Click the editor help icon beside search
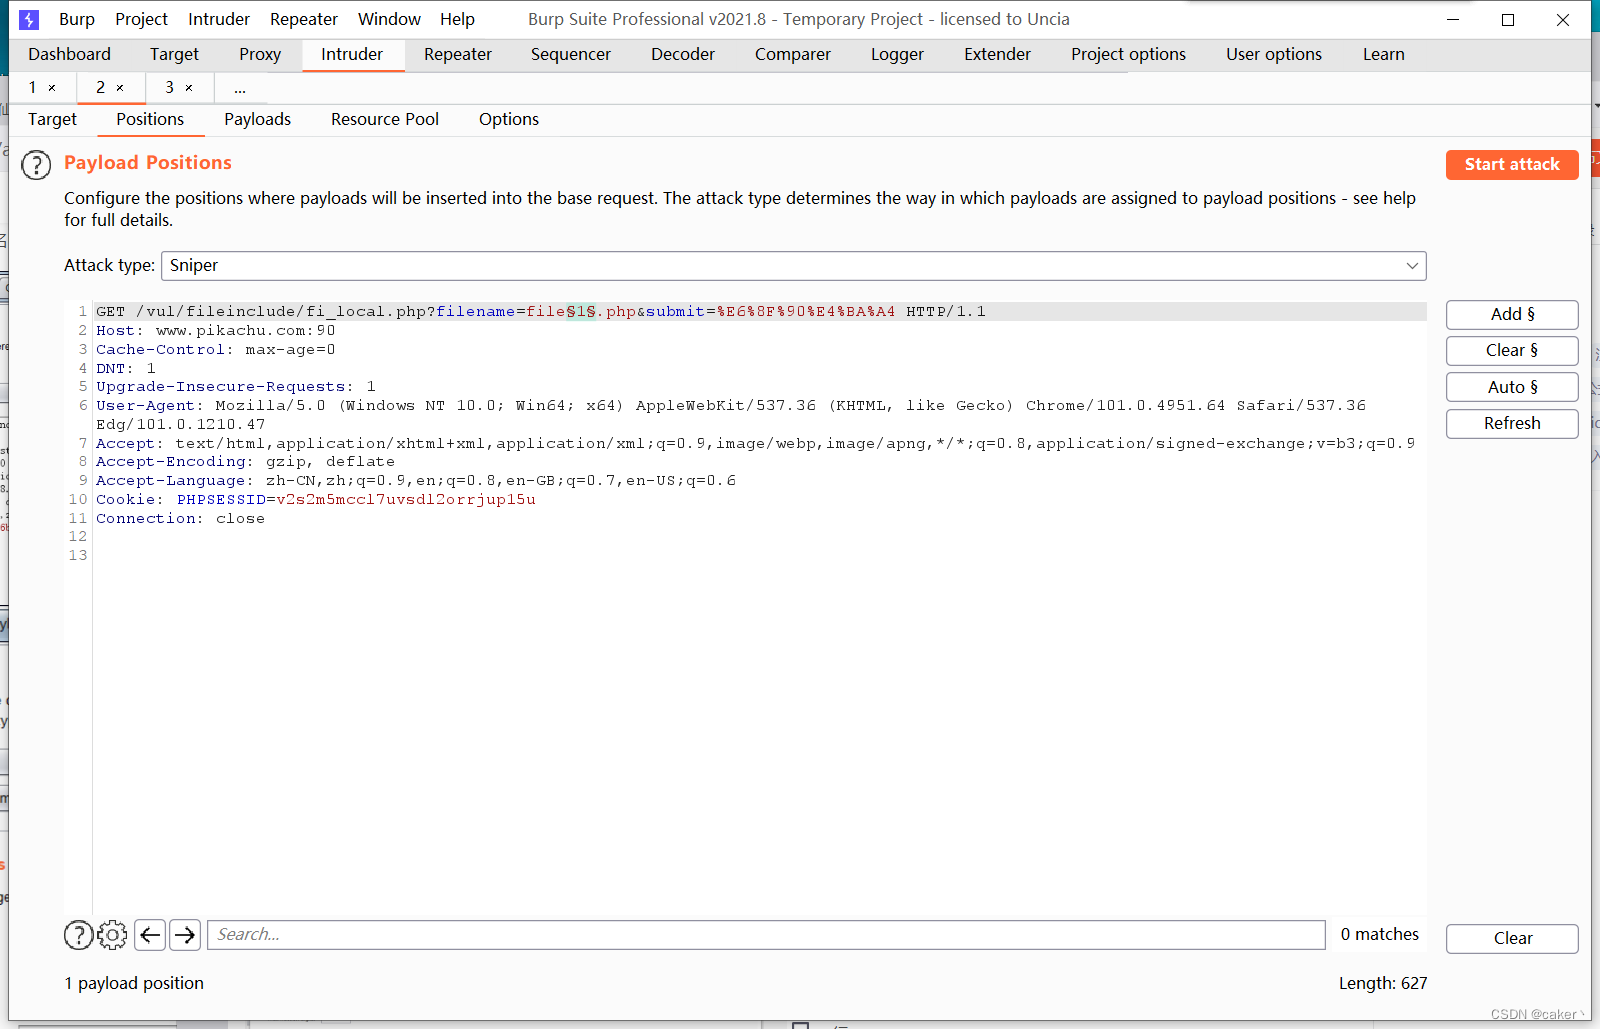The width and height of the screenshot is (1600, 1029). (78, 935)
